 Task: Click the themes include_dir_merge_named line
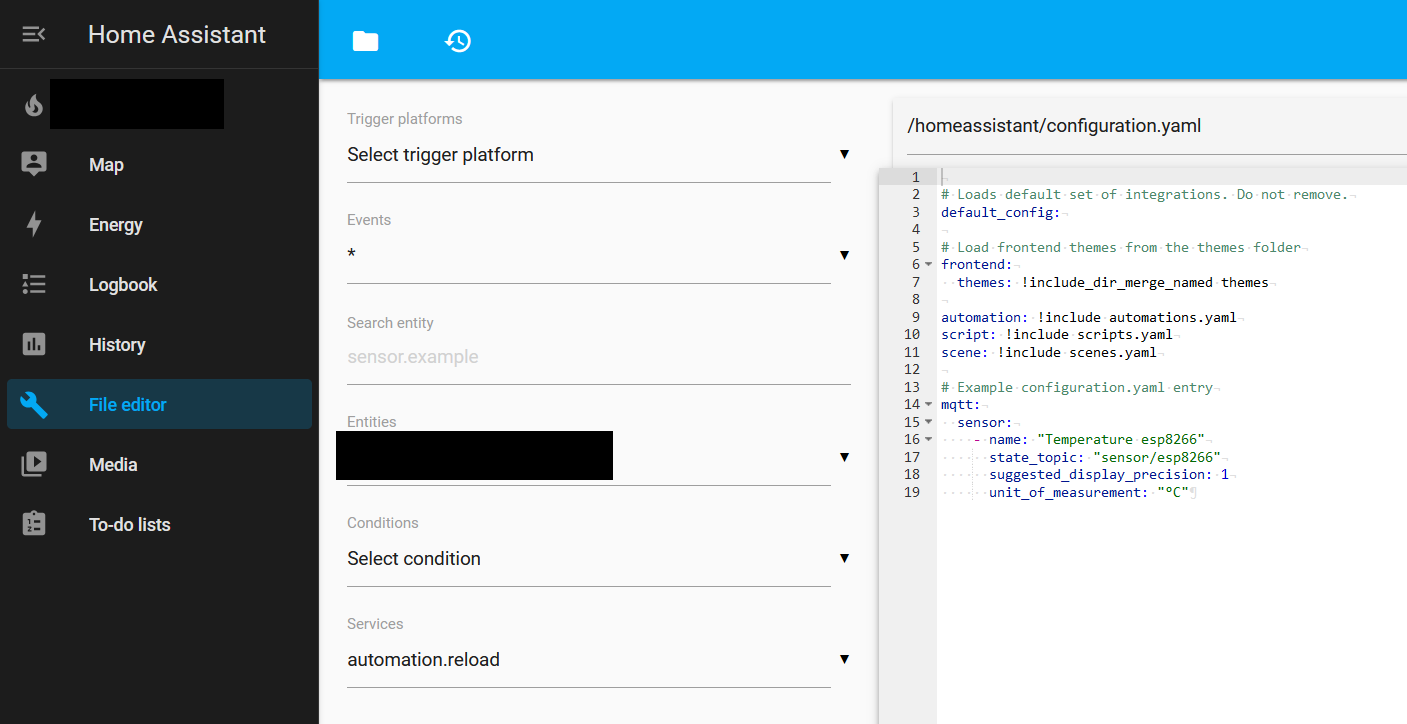tap(1113, 282)
